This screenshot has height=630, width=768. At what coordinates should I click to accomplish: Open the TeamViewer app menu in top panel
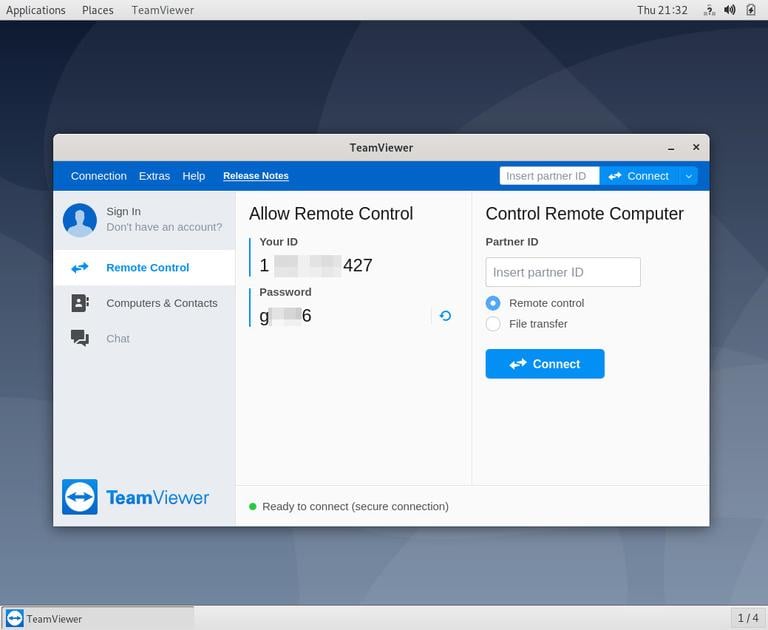pyautogui.click(x=163, y=10)
